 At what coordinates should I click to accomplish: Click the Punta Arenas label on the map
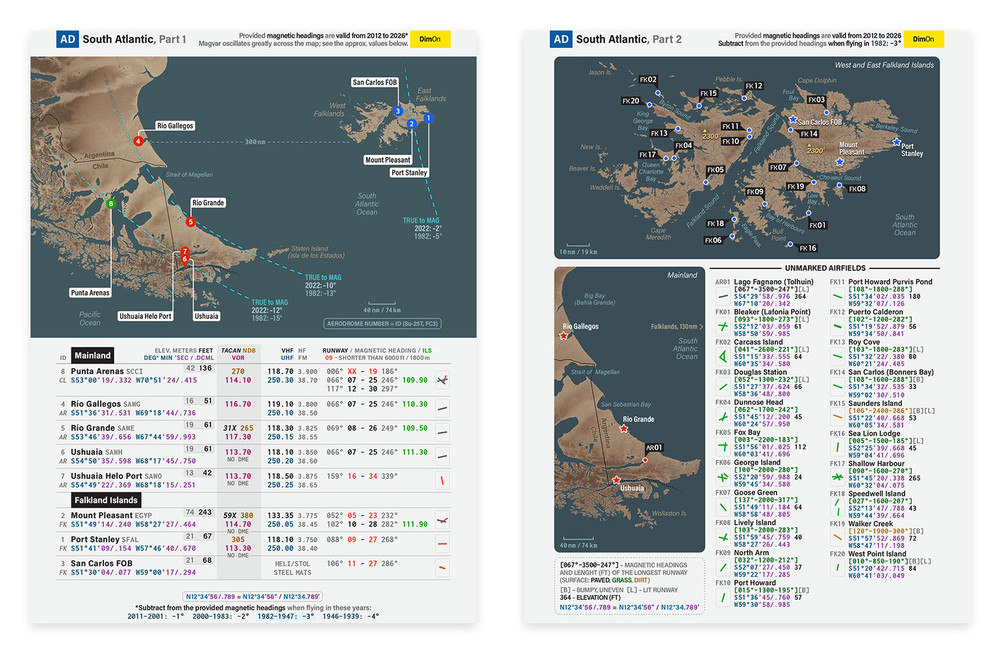(90, 293)
